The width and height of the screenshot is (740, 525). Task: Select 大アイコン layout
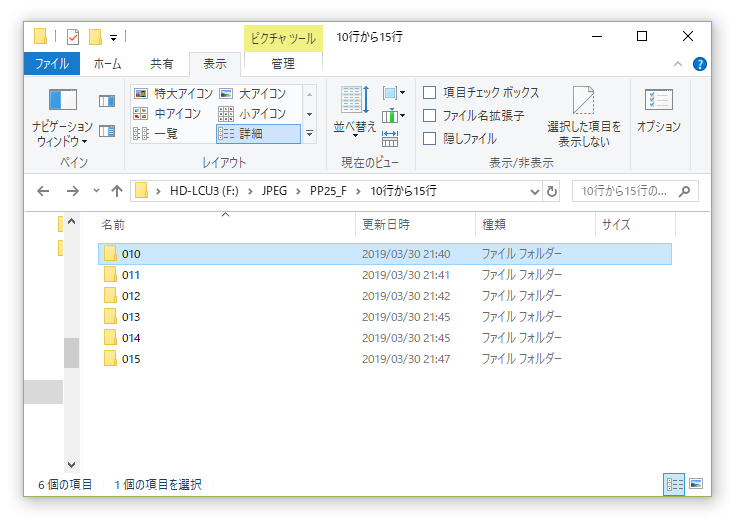258,93
